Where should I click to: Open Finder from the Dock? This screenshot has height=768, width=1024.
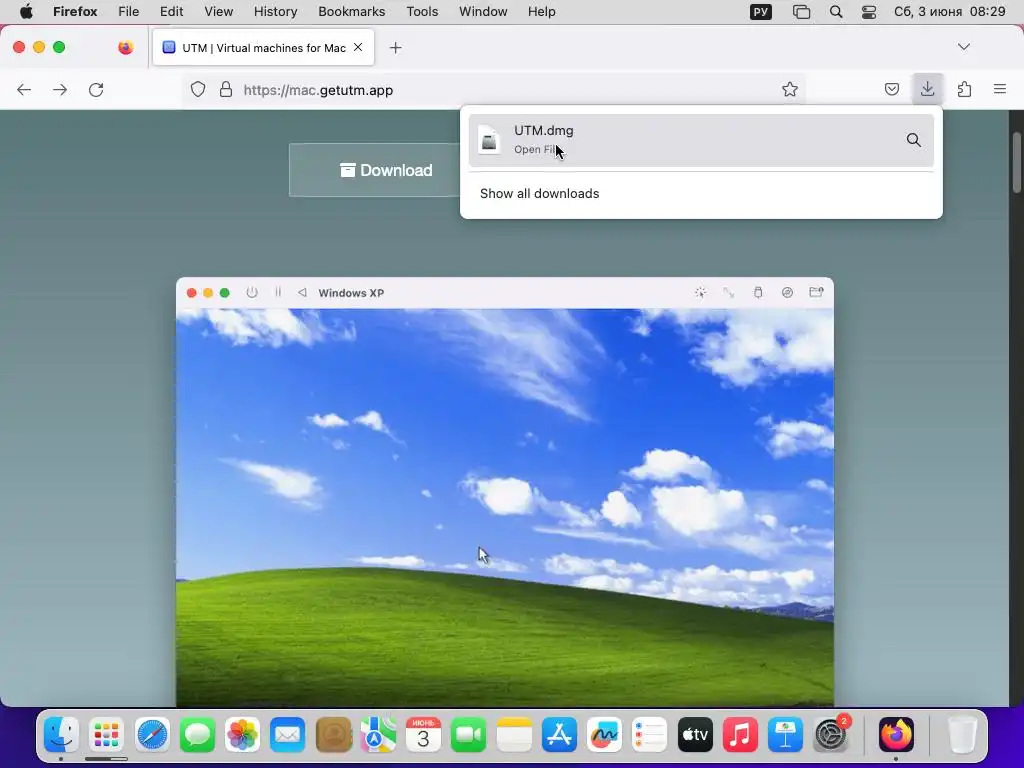61,736
